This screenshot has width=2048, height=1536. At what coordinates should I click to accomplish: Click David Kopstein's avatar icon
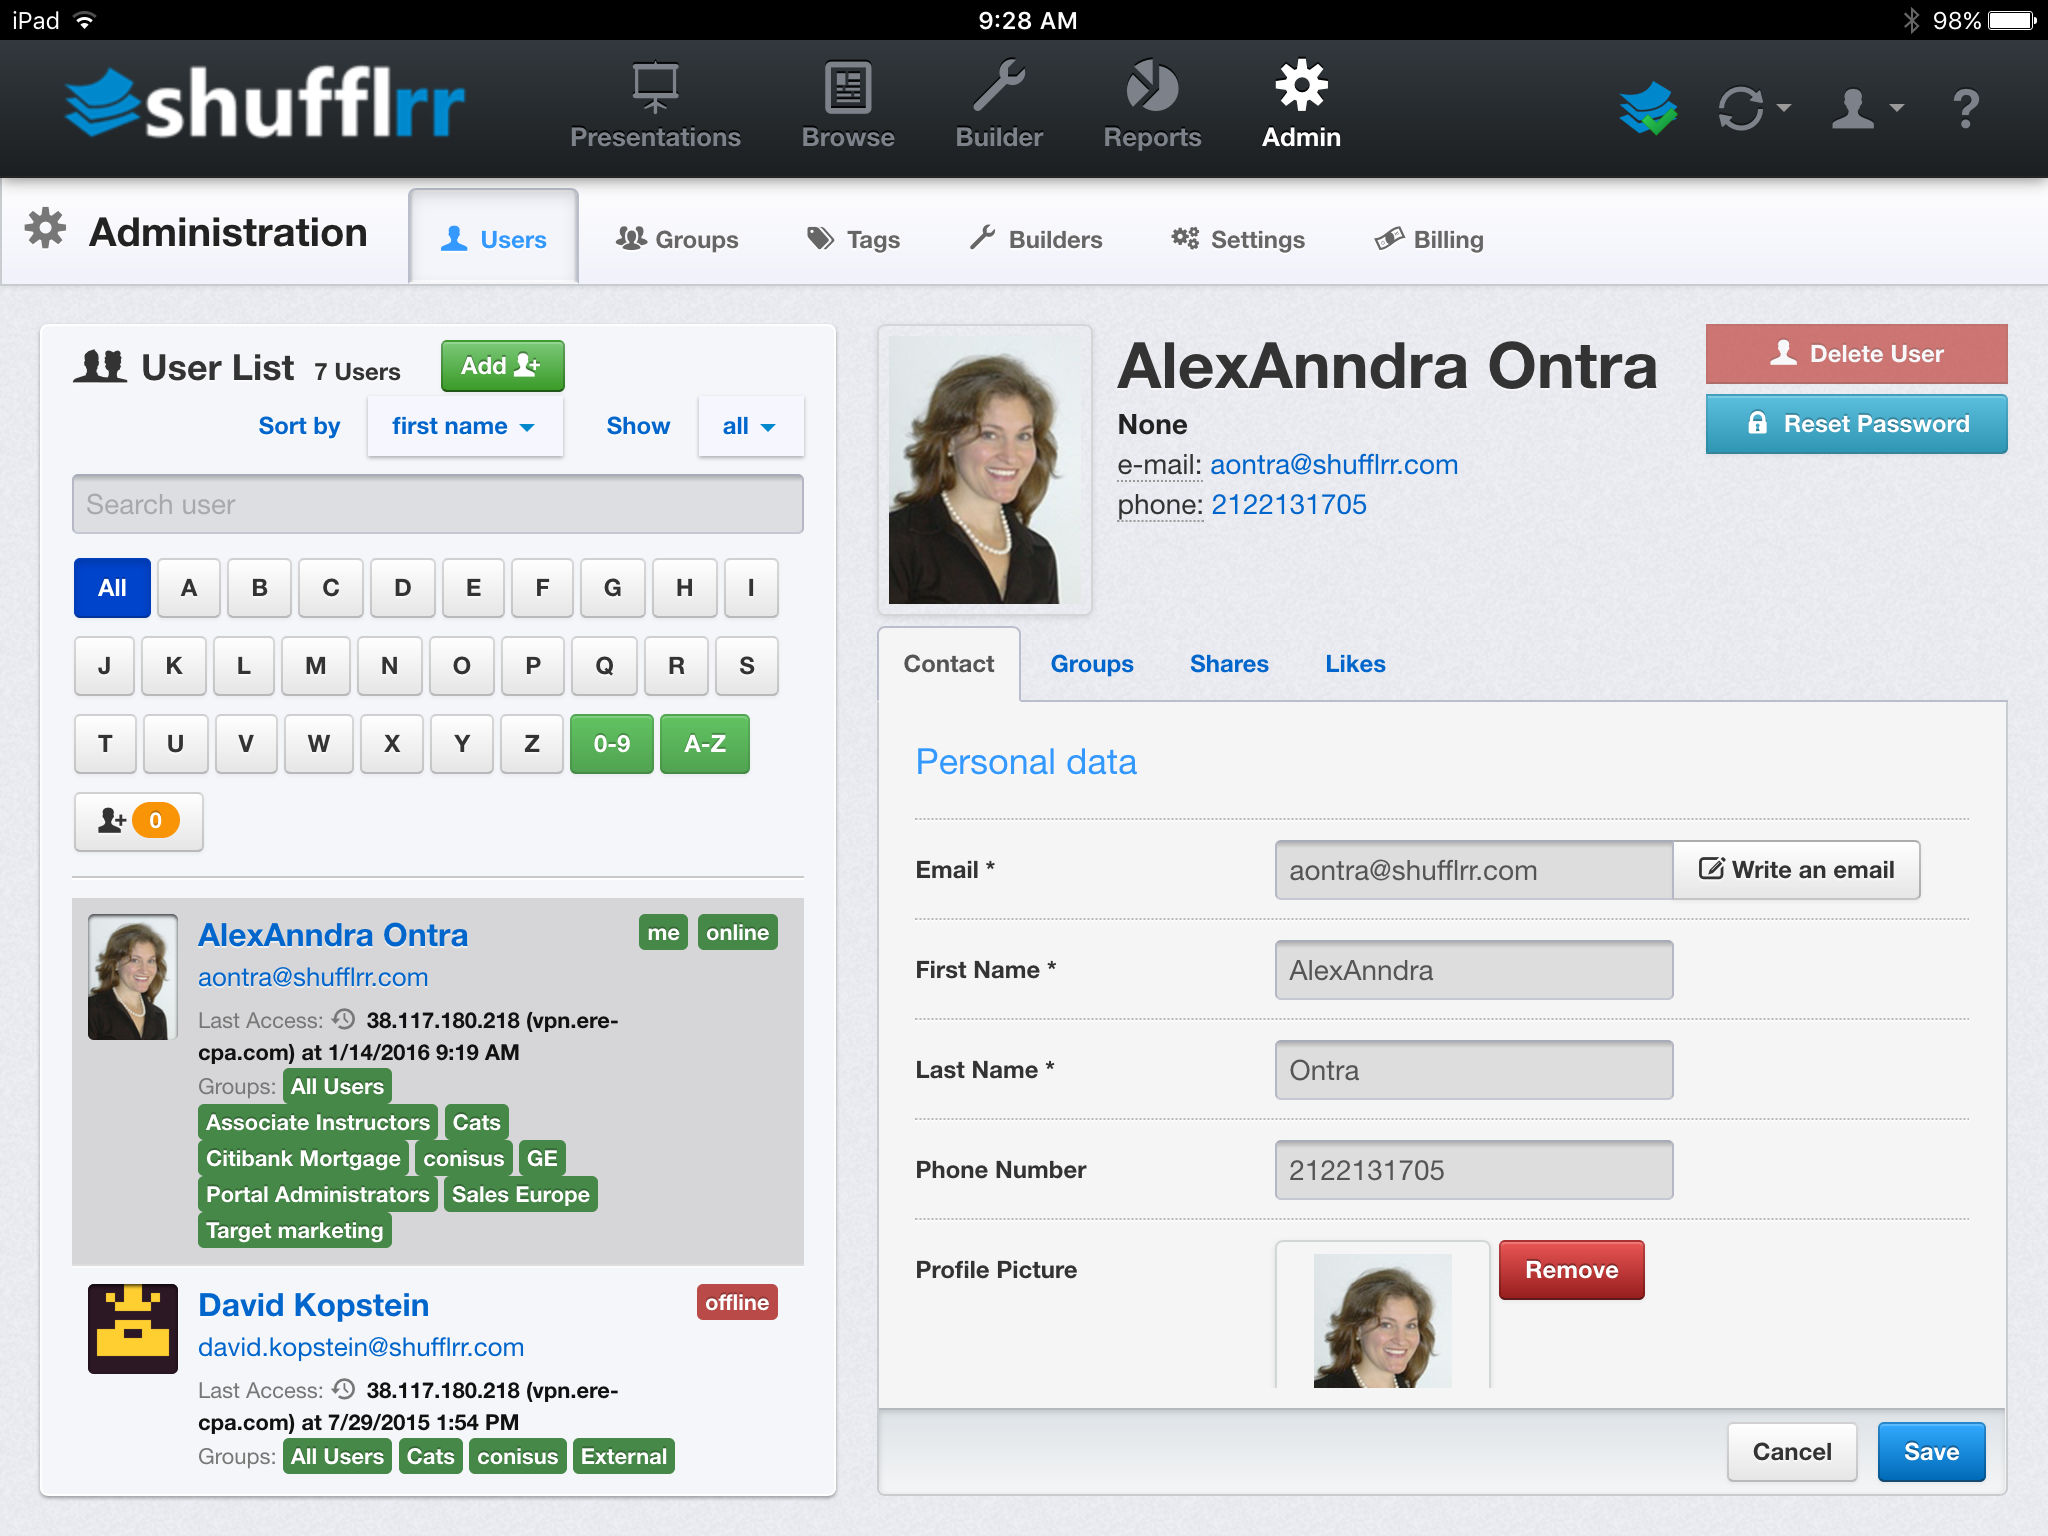pos(133,1329)
